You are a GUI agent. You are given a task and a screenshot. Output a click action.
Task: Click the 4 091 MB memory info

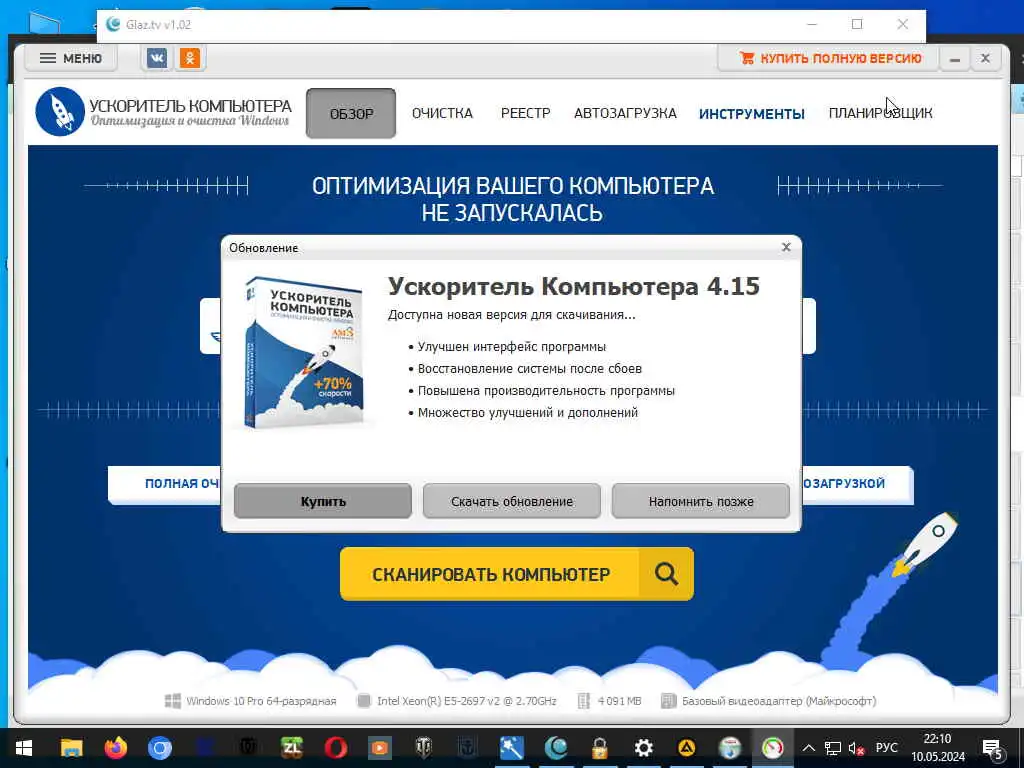coord(619,701)
